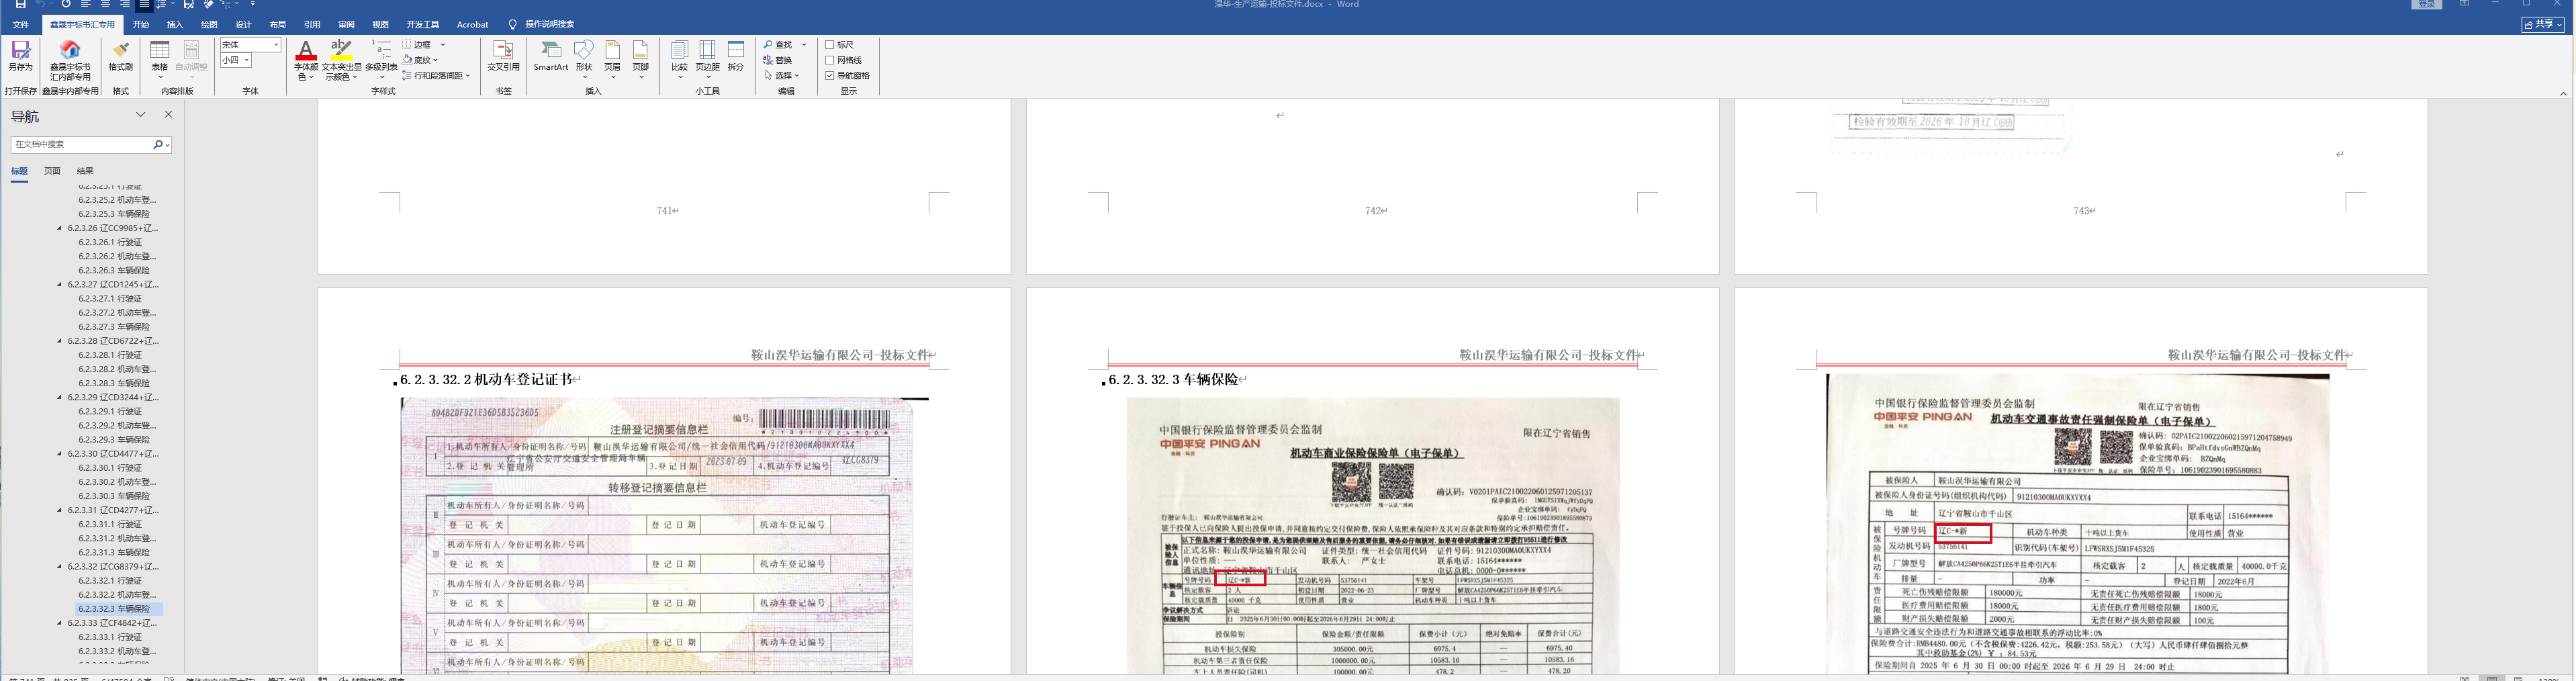Collapse the ribbon with the chevron
Screen dimensions: 2576x681
pos(2563,93)
